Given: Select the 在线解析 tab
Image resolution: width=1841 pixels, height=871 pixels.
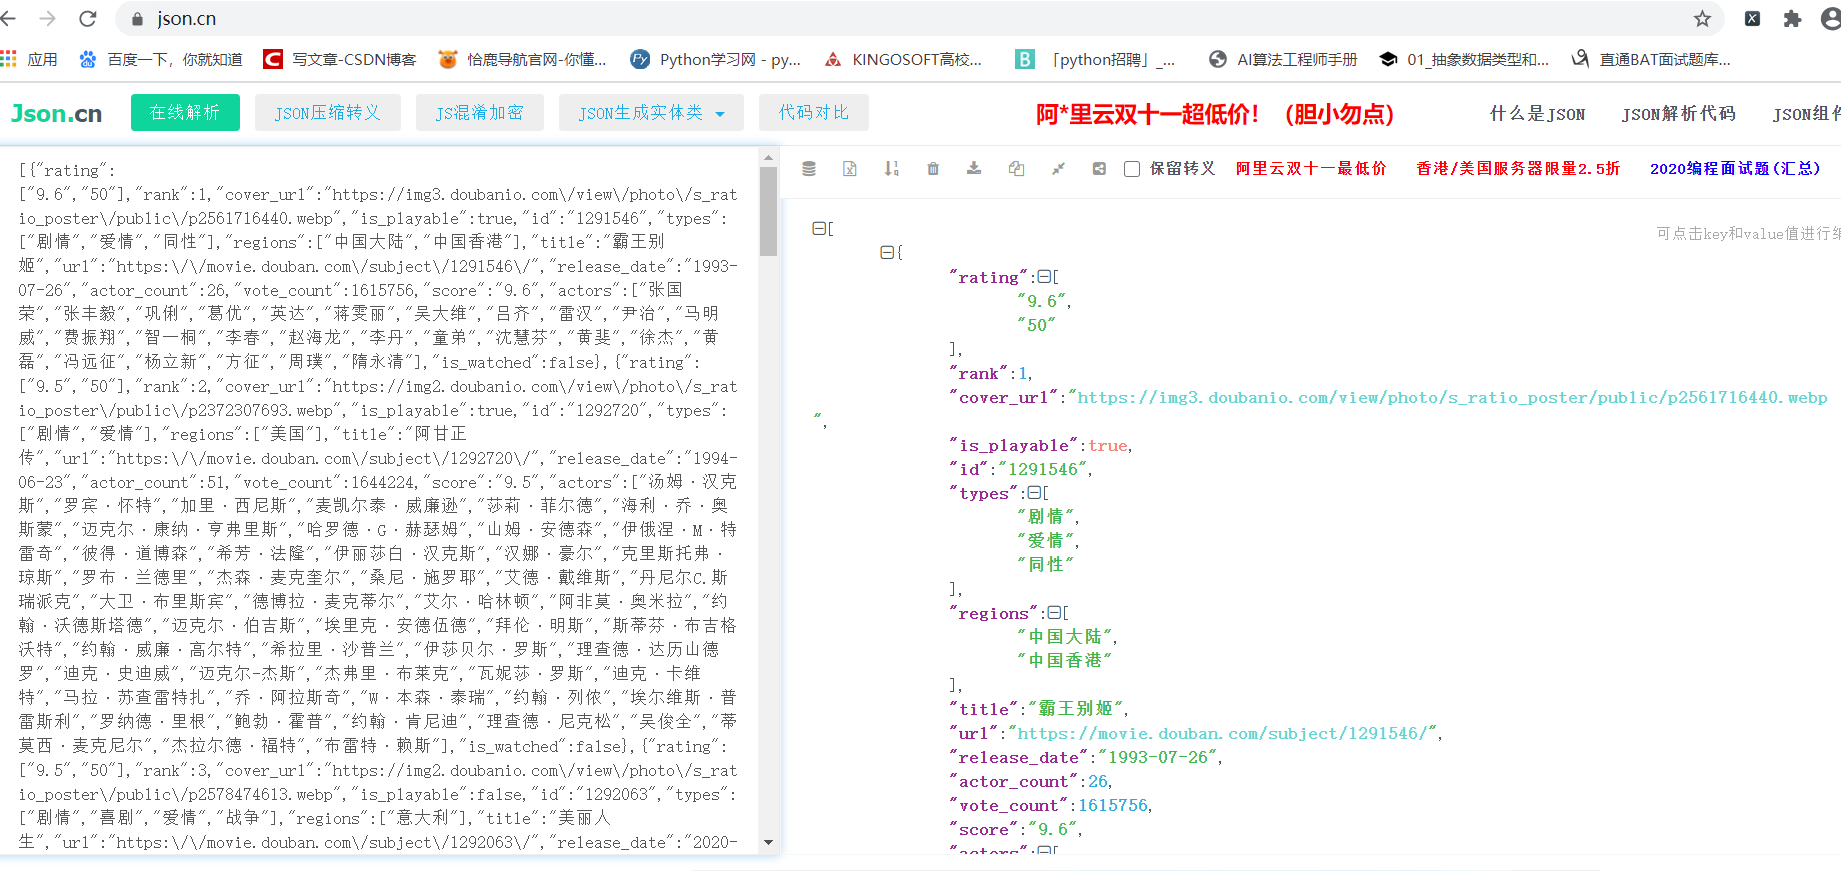Looking at the screenshot, I should click(x=185, y=113).
